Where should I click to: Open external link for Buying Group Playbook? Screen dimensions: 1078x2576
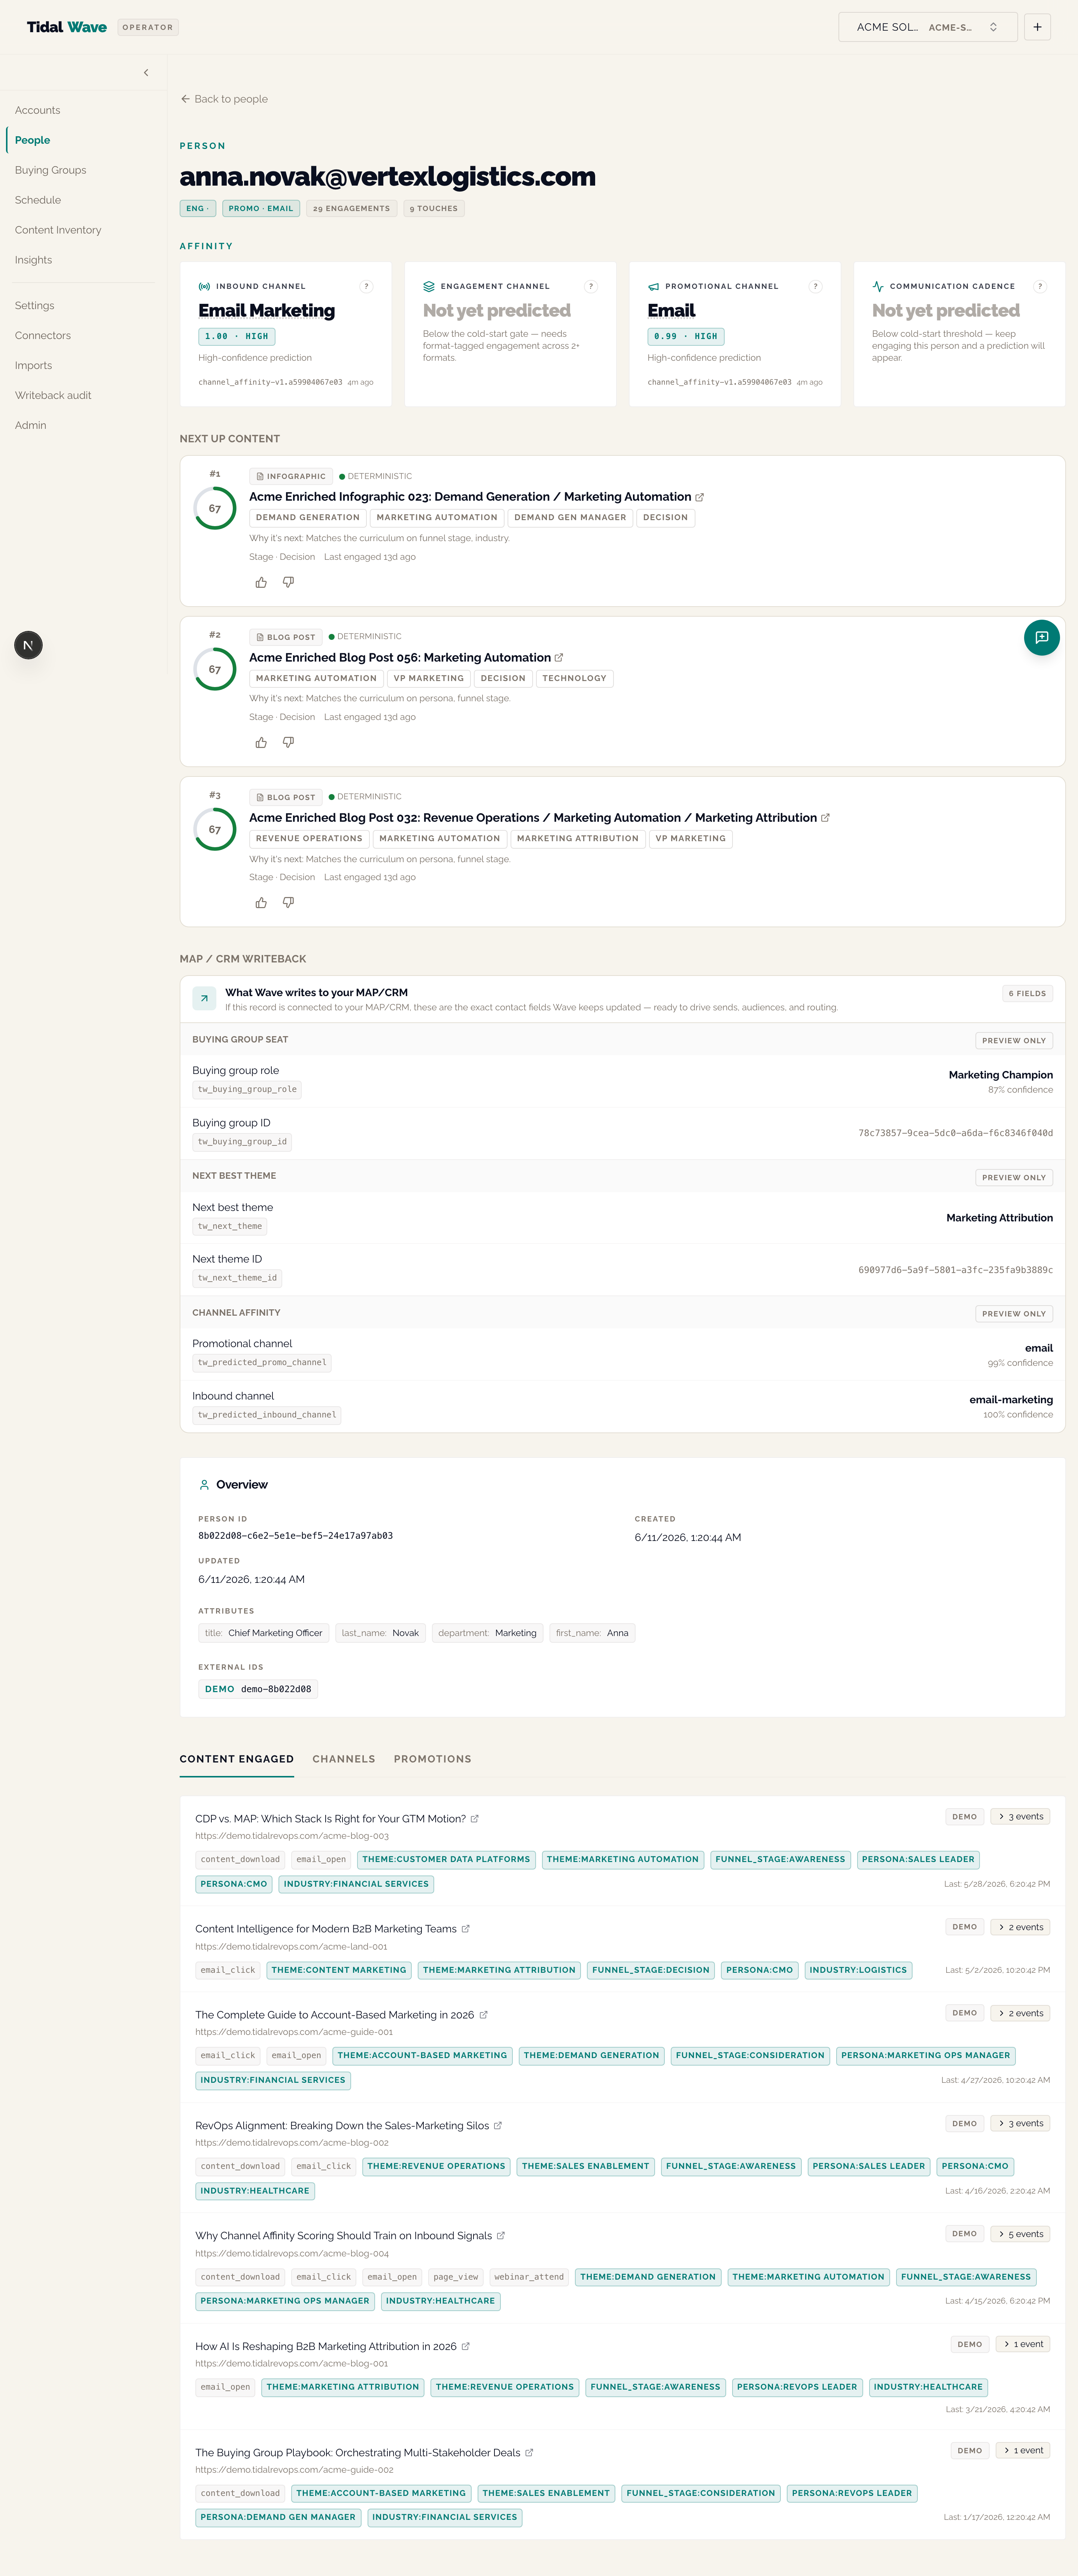coord(529,2452)
